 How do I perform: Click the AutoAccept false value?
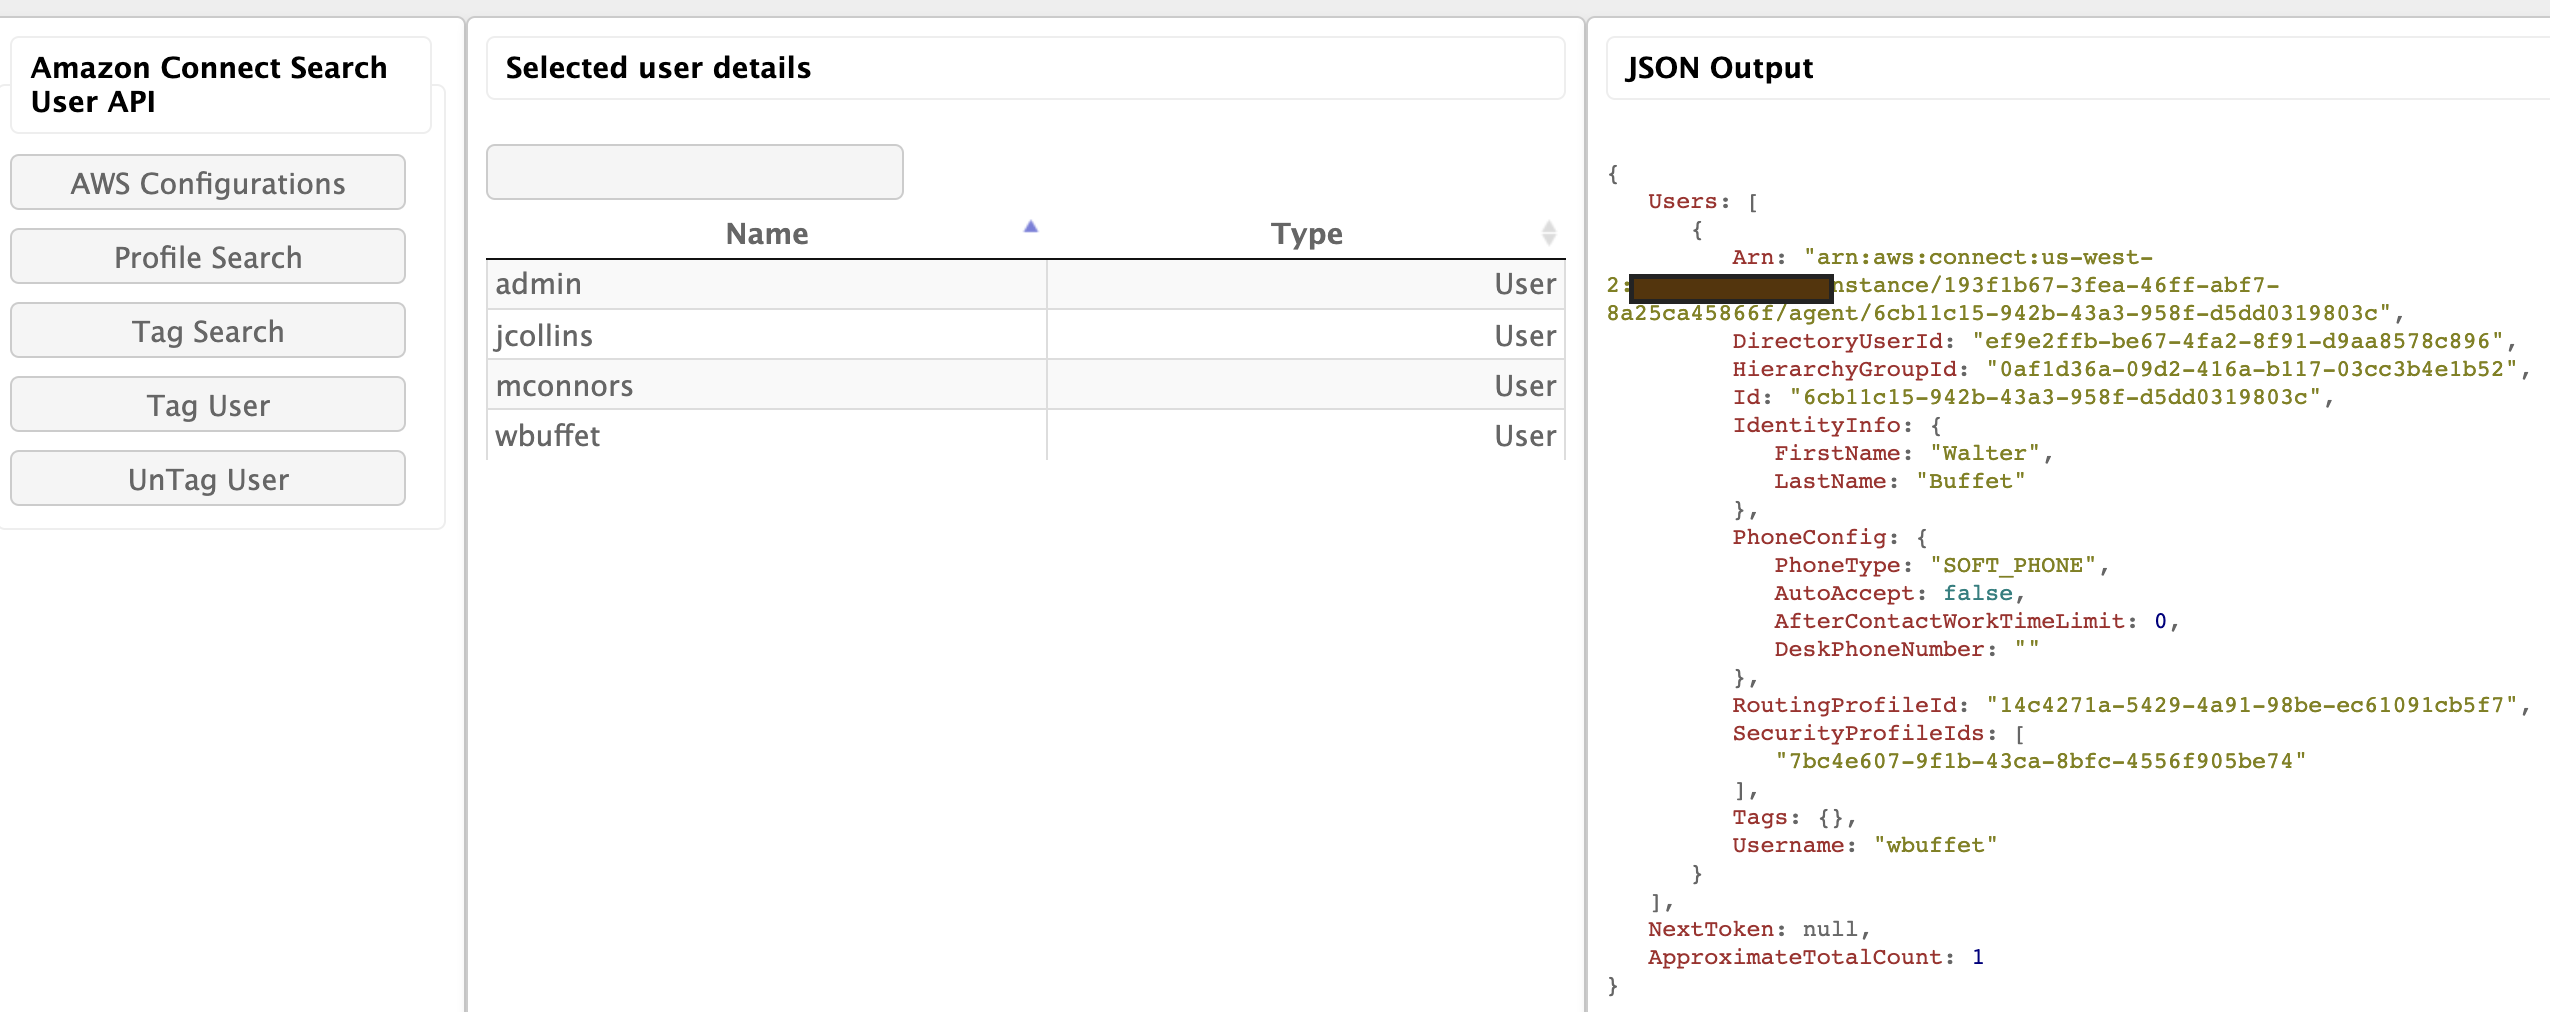click(x=1978, y=593)
